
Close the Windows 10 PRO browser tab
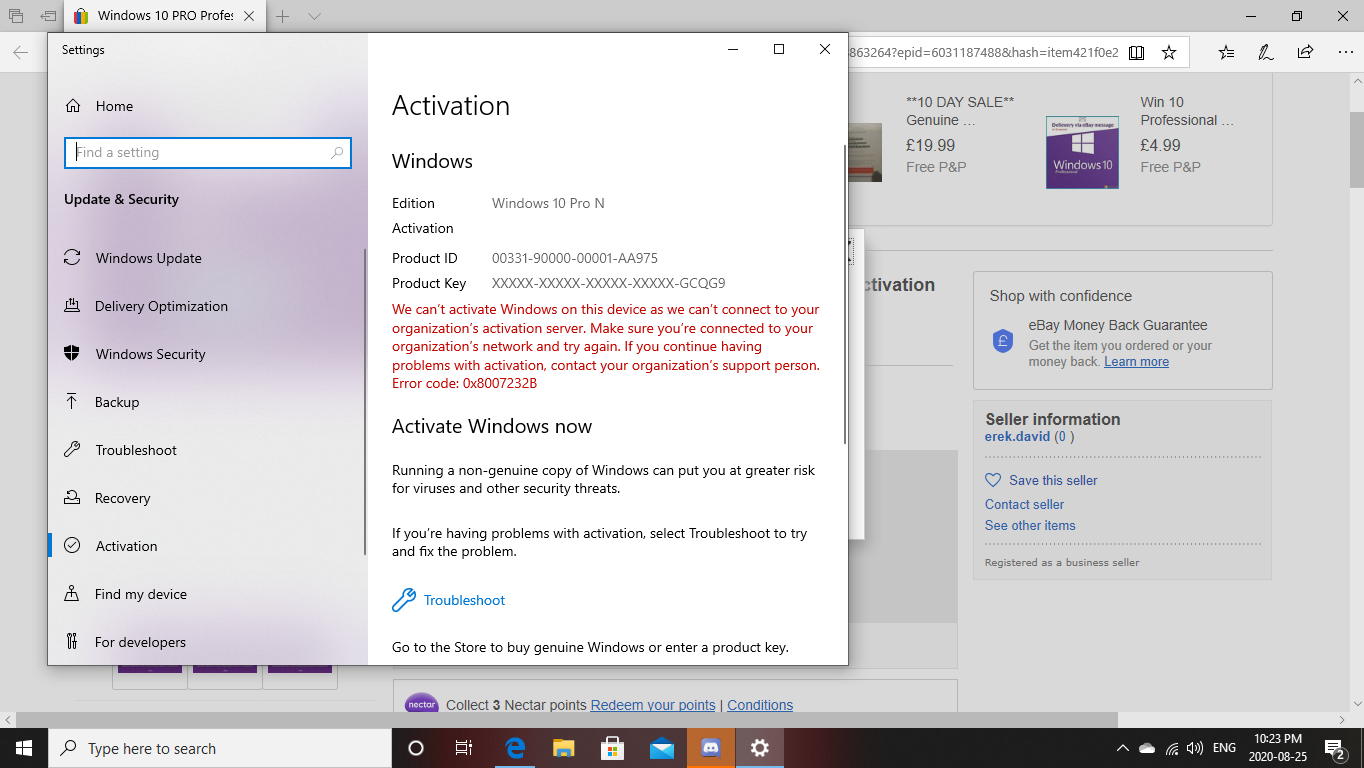click(249, 16)
